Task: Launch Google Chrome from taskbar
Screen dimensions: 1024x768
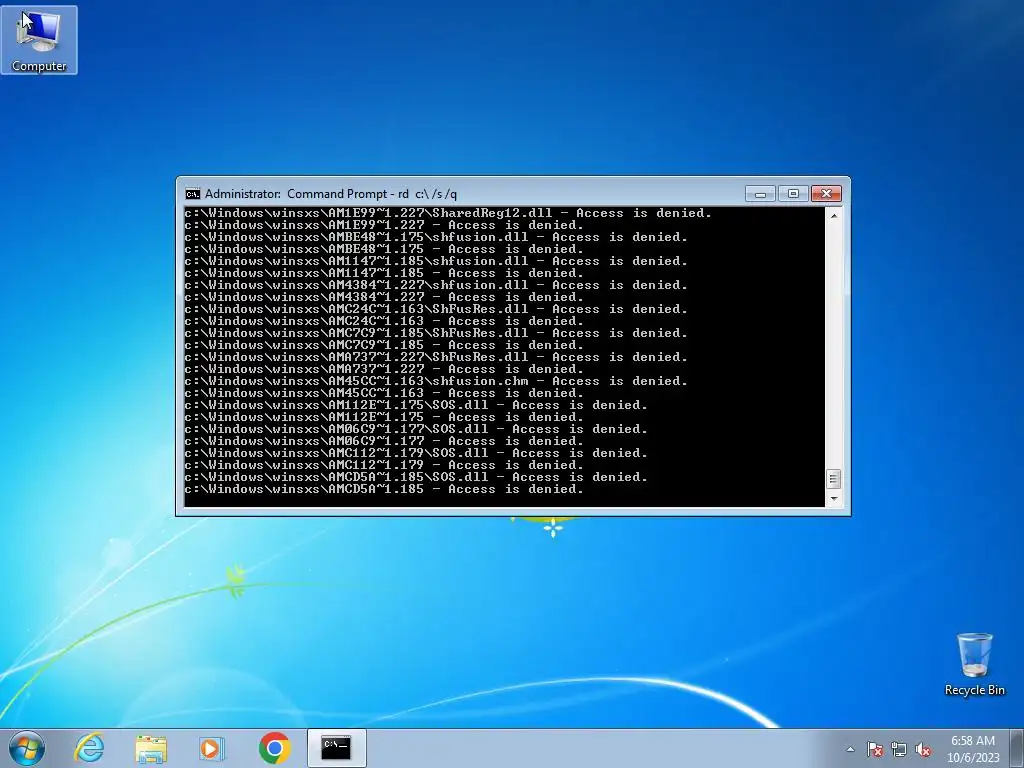Action: (274, 748)
